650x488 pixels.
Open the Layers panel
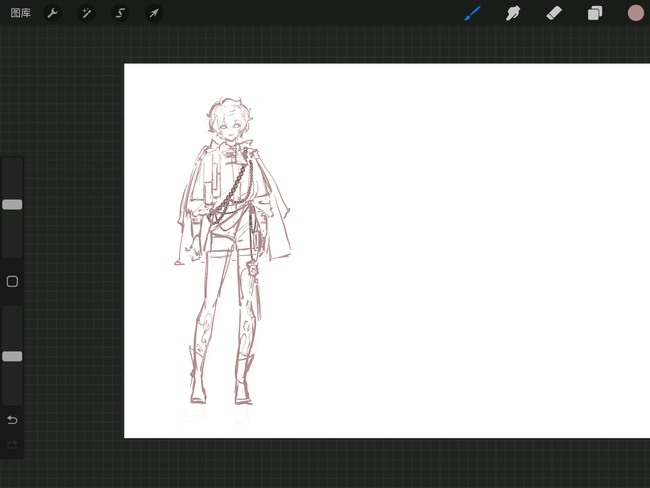[595, 13]
